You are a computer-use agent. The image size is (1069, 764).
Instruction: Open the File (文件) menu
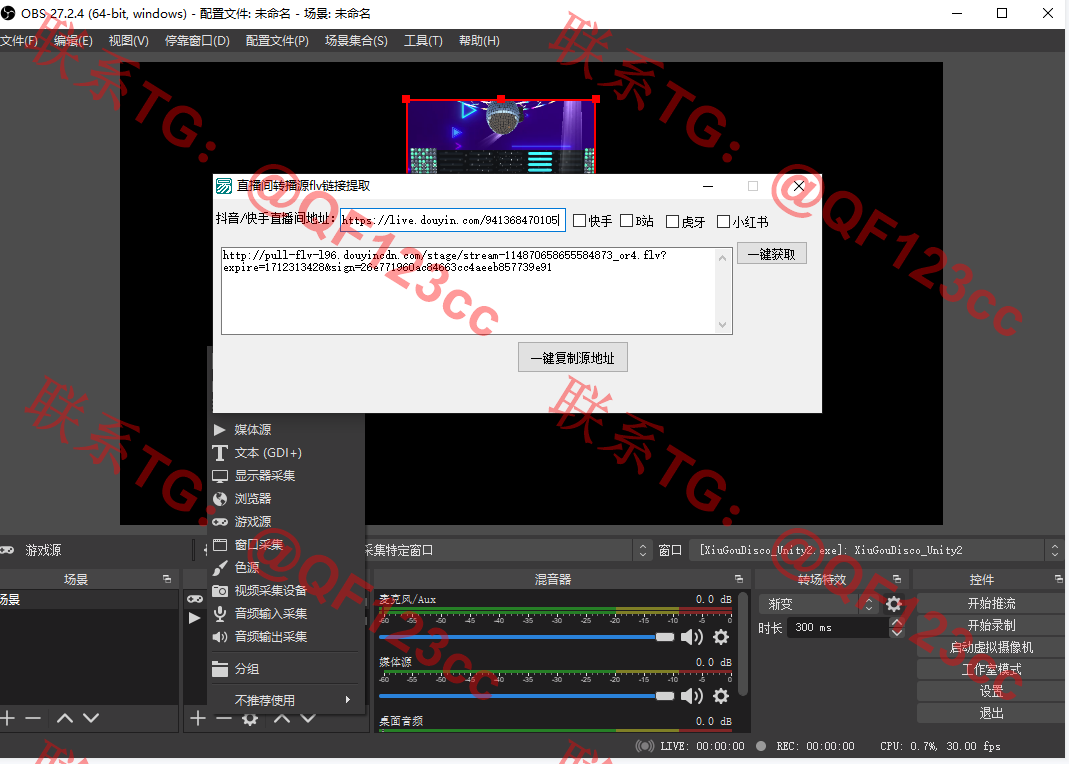coord(18,41)
